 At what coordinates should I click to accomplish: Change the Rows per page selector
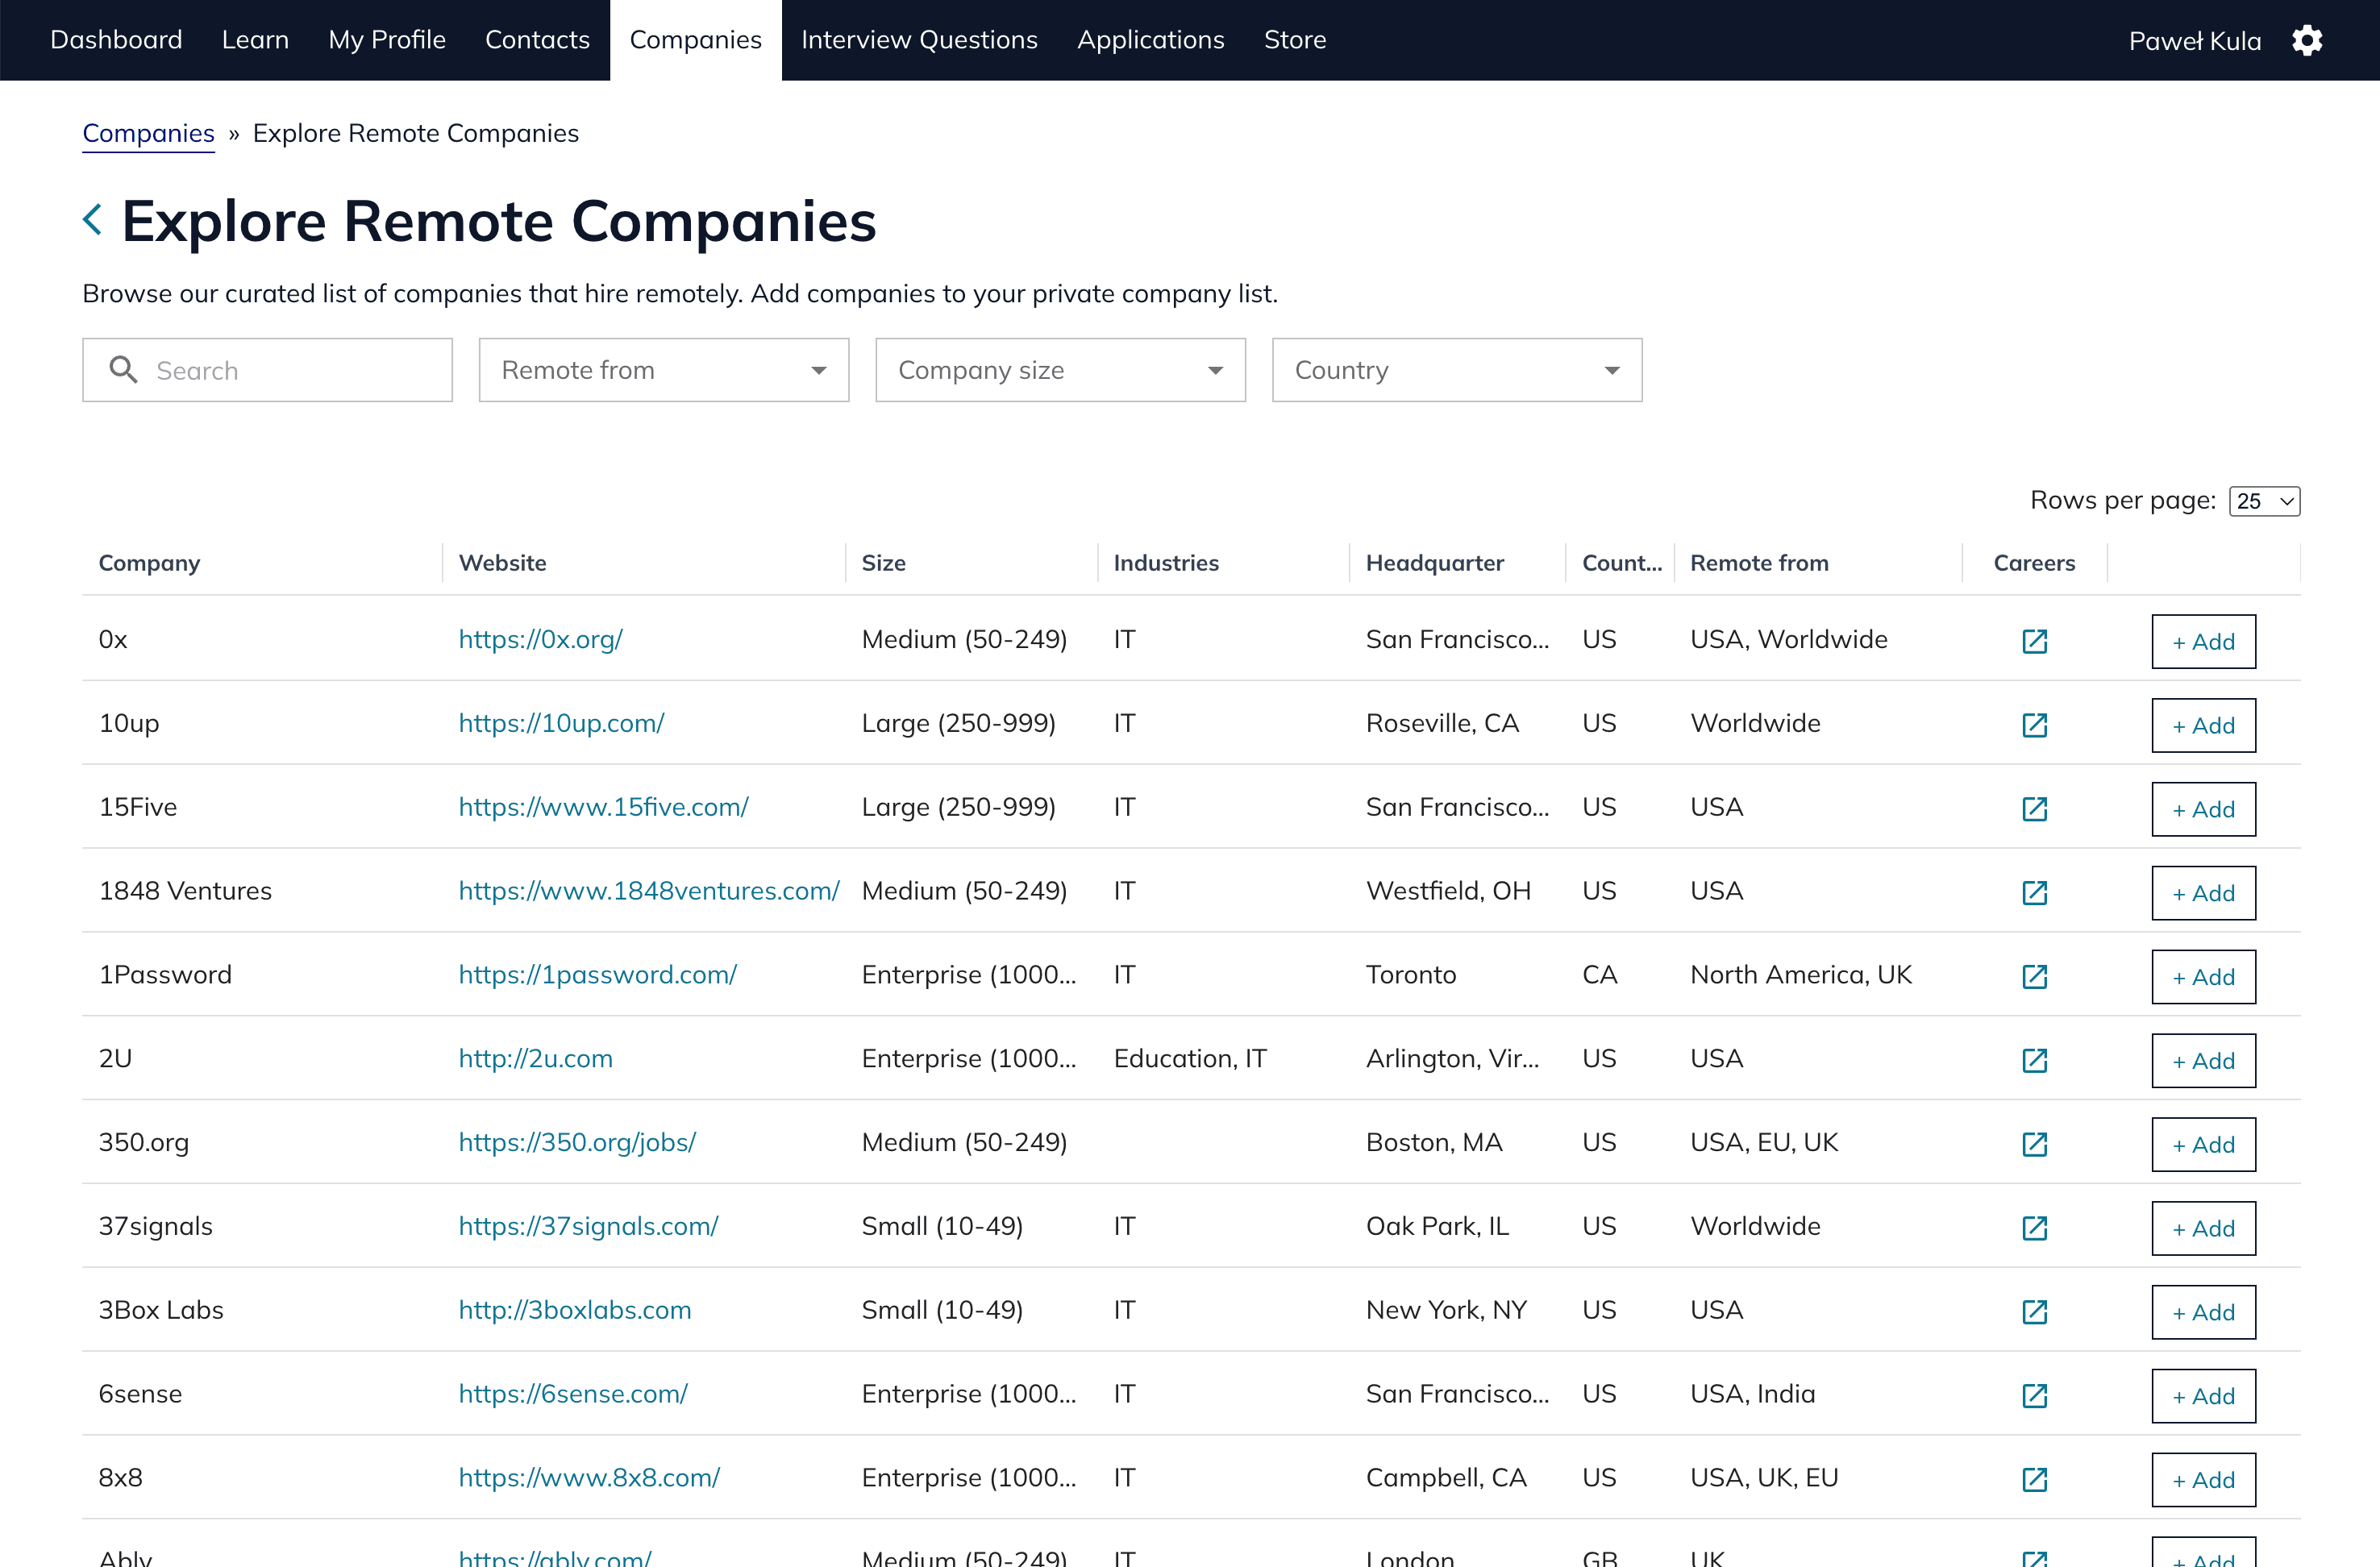click(2264, 500)
